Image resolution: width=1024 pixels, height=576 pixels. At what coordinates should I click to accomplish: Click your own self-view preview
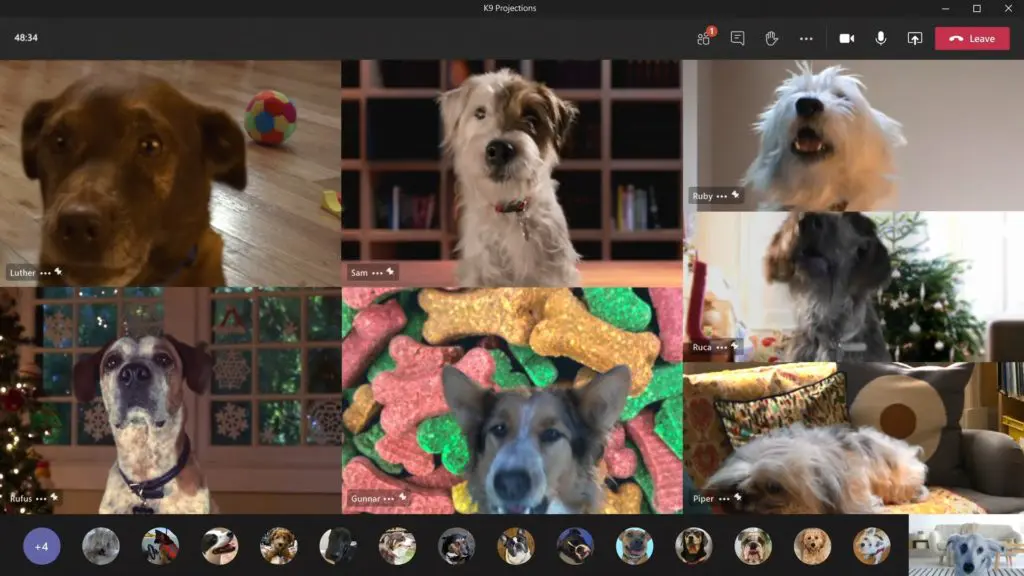(967, 545)
